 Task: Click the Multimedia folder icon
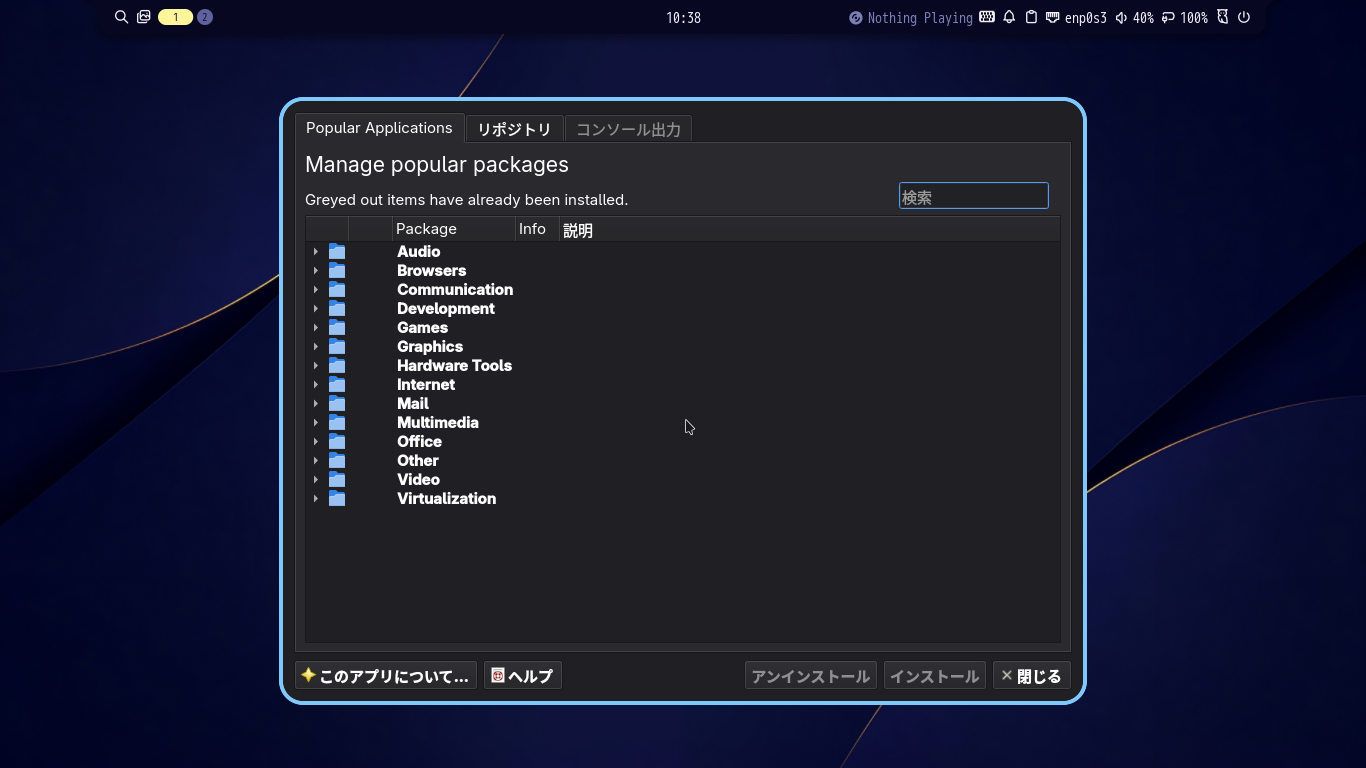coord(337,423)
